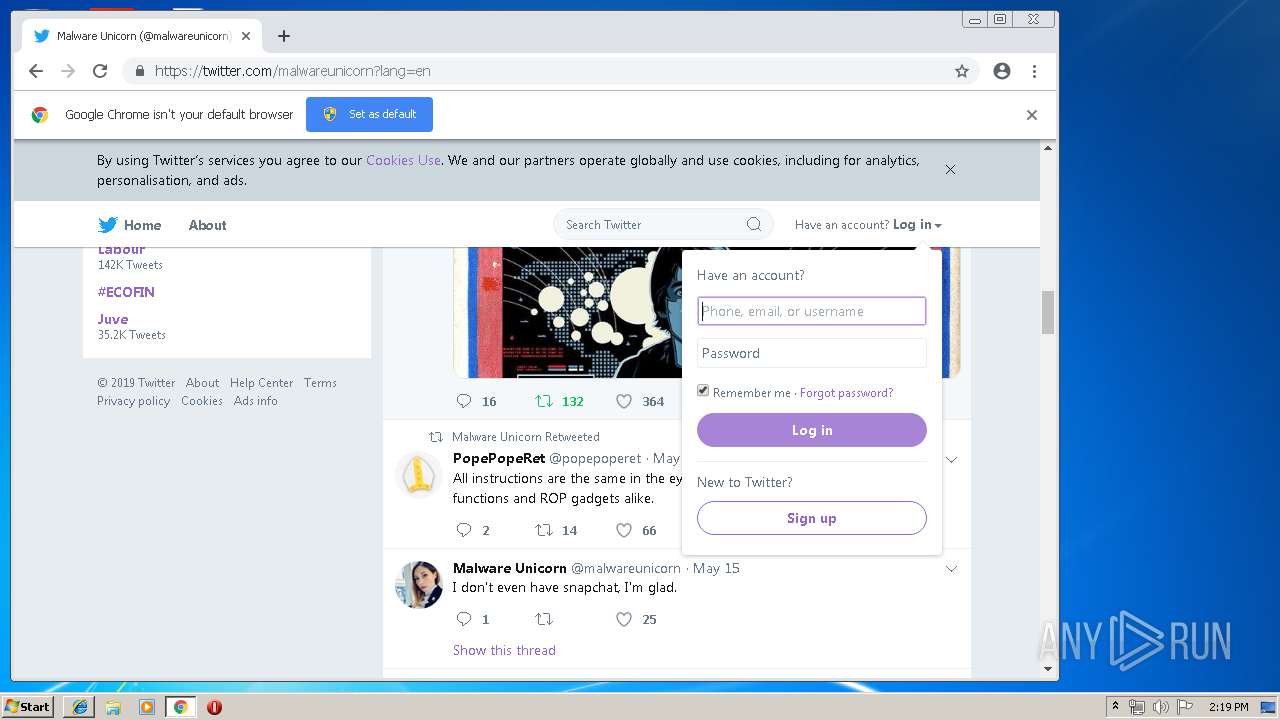Click the search magnifier icon
The height and width of the screenshot is (720, 1280).
coord(754,224)
